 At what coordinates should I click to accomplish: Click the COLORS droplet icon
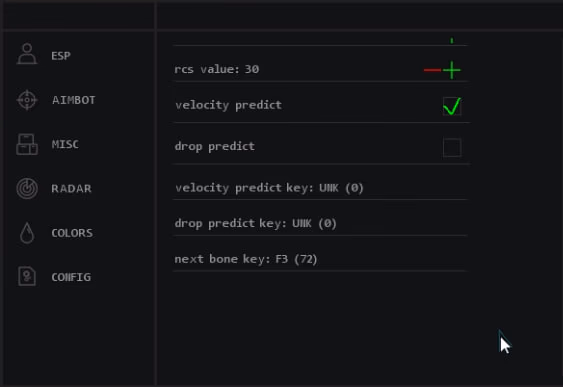[x=27, y=233]
